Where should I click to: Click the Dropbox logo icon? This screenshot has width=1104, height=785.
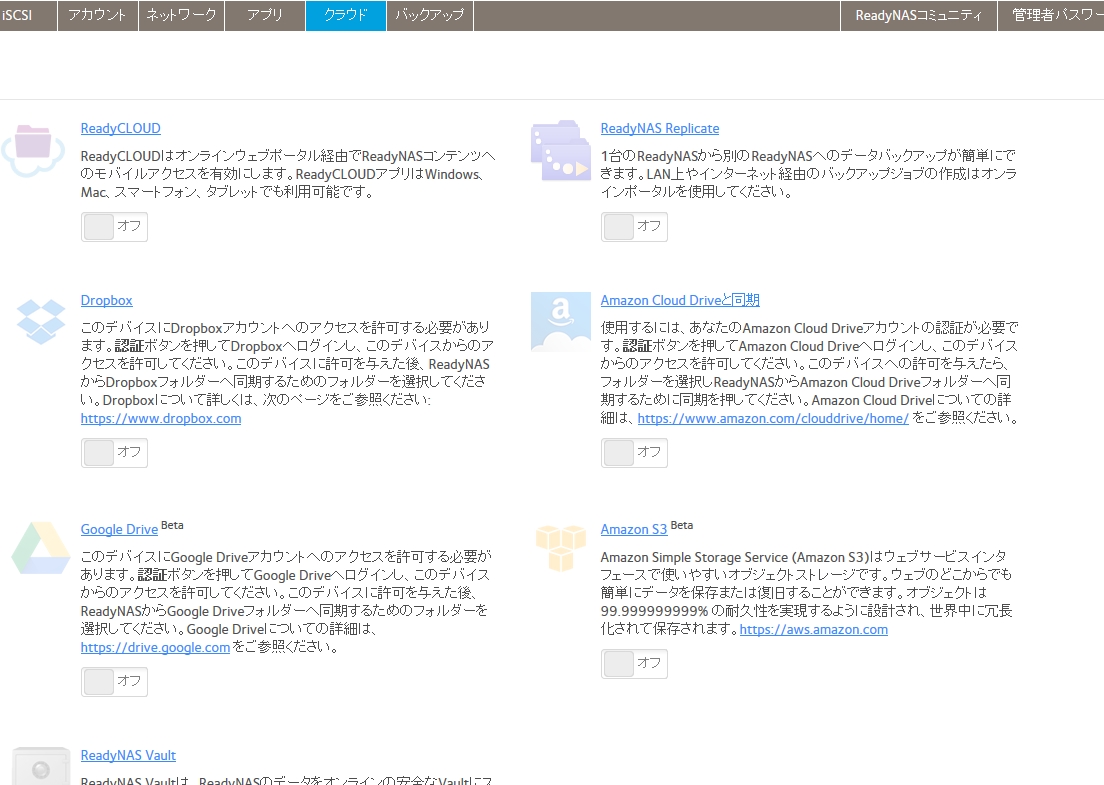tap(41, 322)
